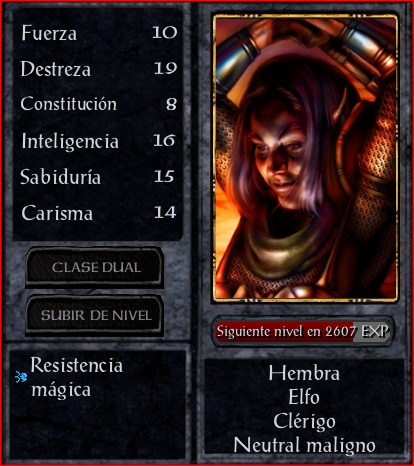The width and height of the screenshot is (414, 466).
Task: Click the Subir de Nivel button
Action: pyautogui.click(x=94, y=315)
